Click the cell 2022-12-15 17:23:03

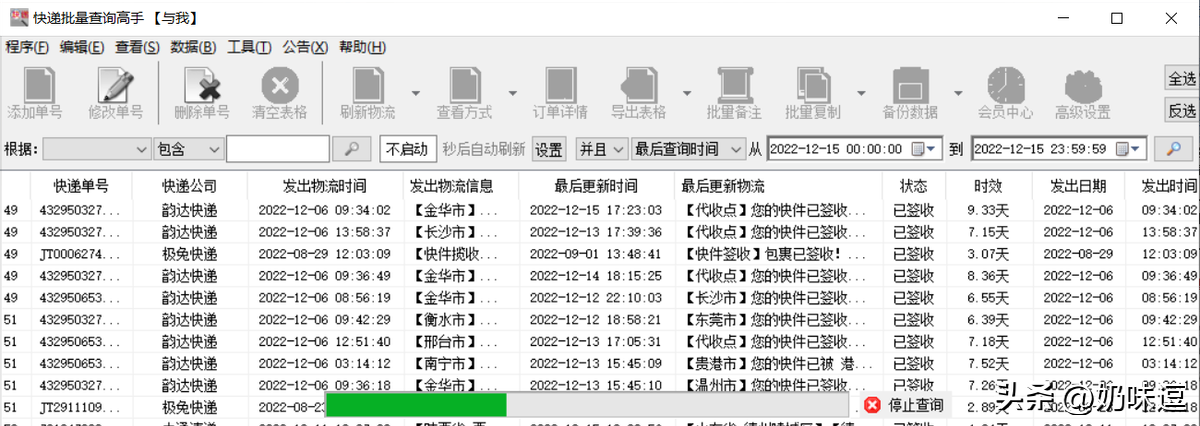(595, 210)
